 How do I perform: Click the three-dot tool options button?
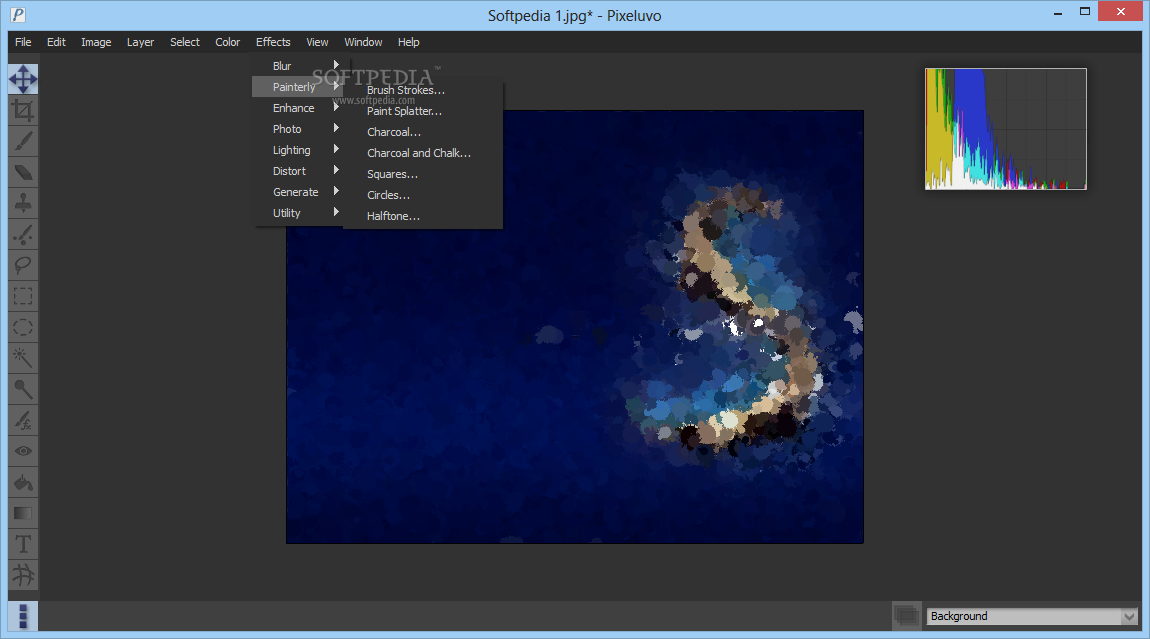click(23, 616)
